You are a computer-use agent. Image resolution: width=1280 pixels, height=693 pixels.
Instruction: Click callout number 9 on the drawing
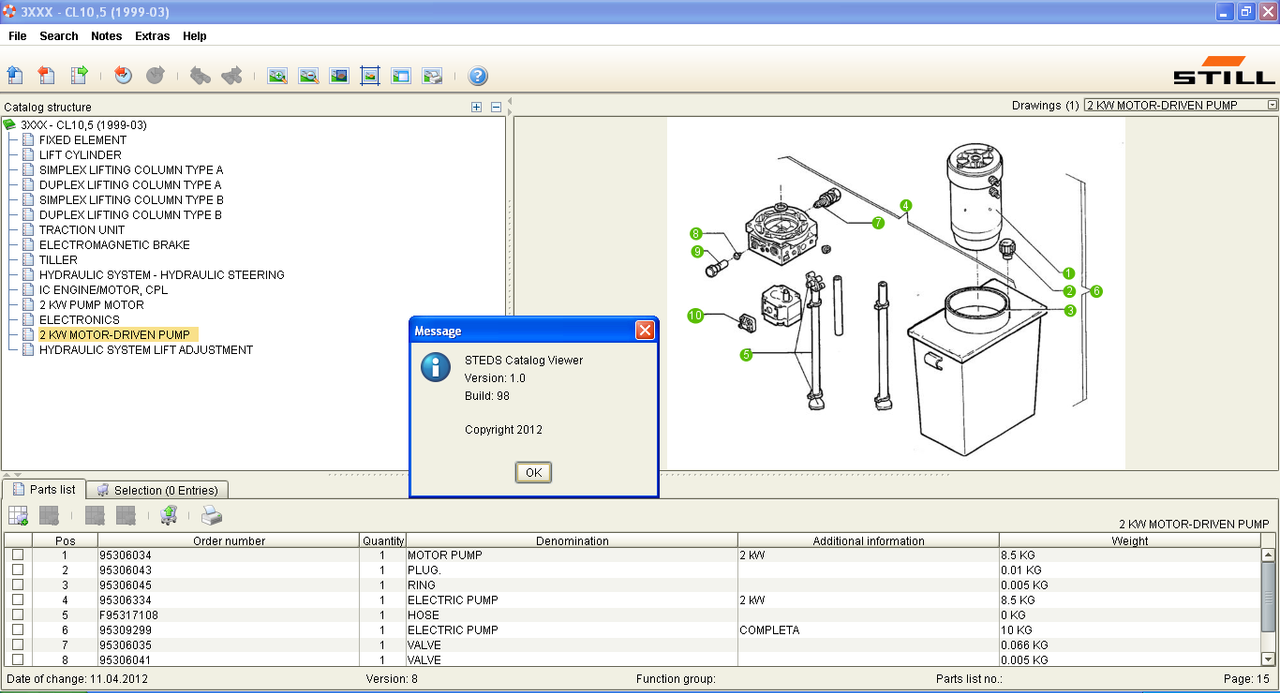coord(698,251)
